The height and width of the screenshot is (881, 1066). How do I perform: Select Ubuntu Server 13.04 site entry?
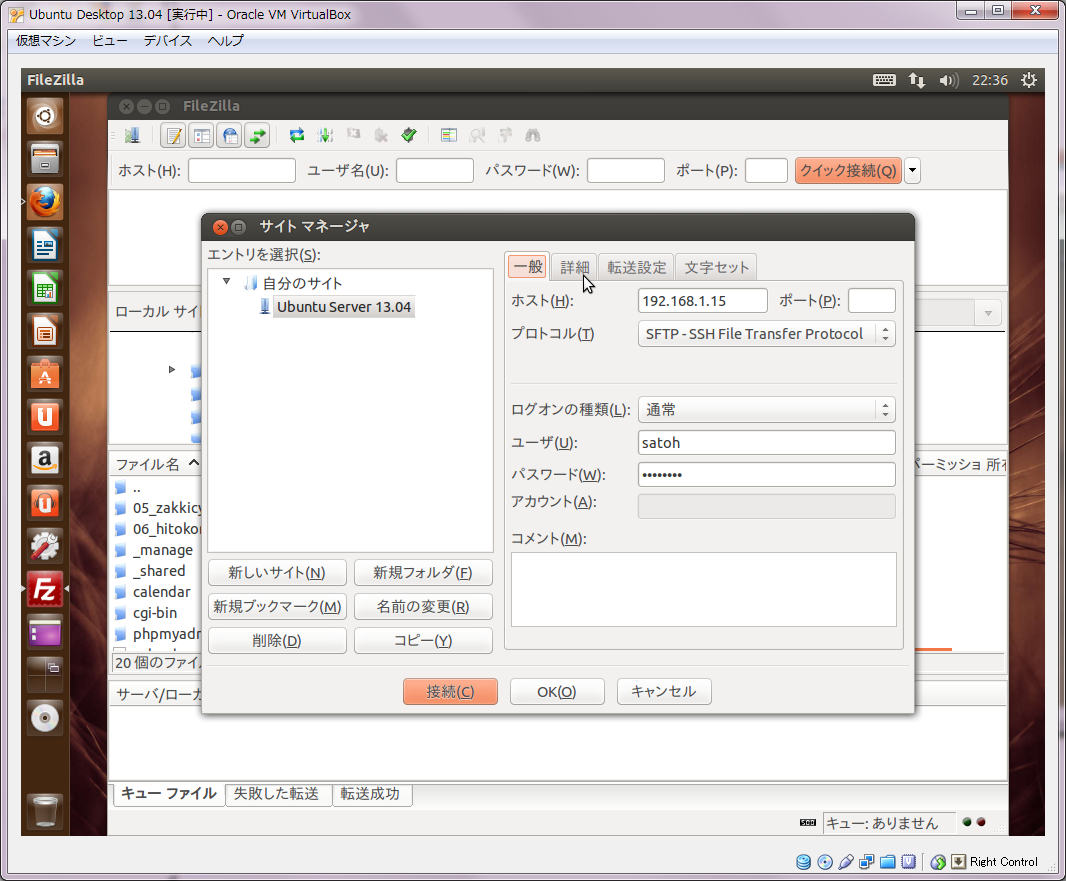[343, 307]
